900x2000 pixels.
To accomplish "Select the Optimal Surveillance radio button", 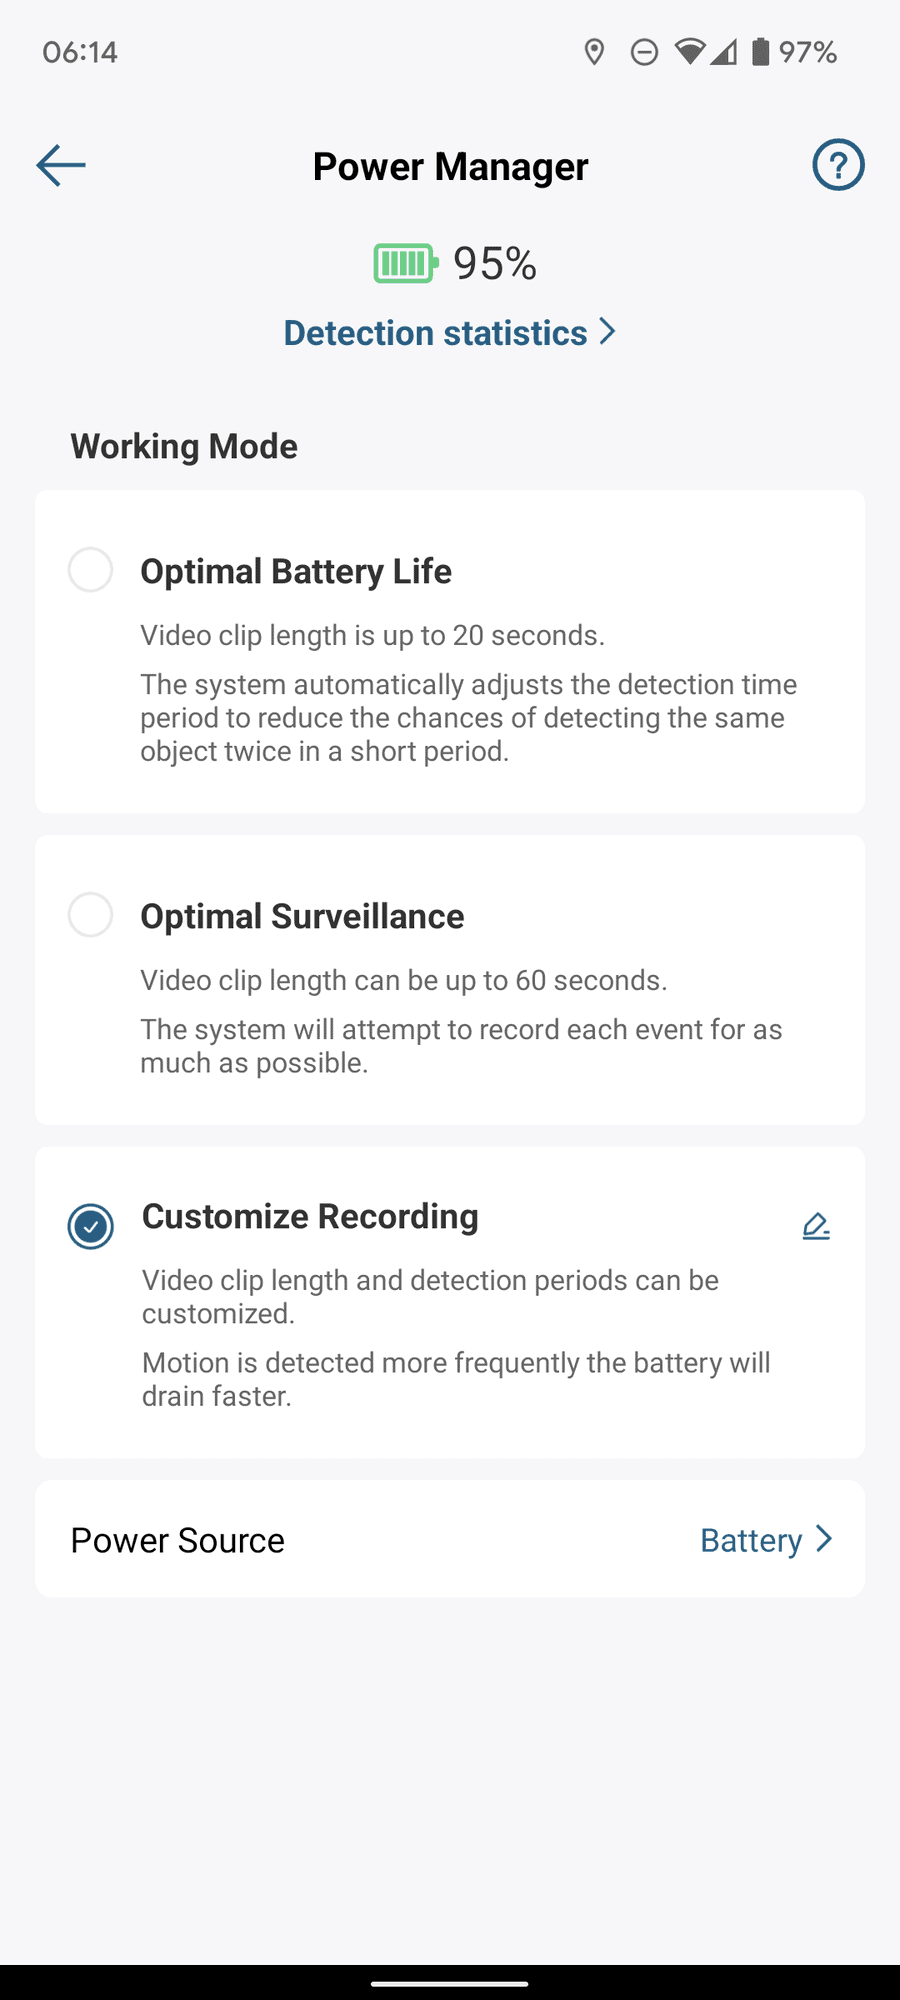I will pos(90,915).
